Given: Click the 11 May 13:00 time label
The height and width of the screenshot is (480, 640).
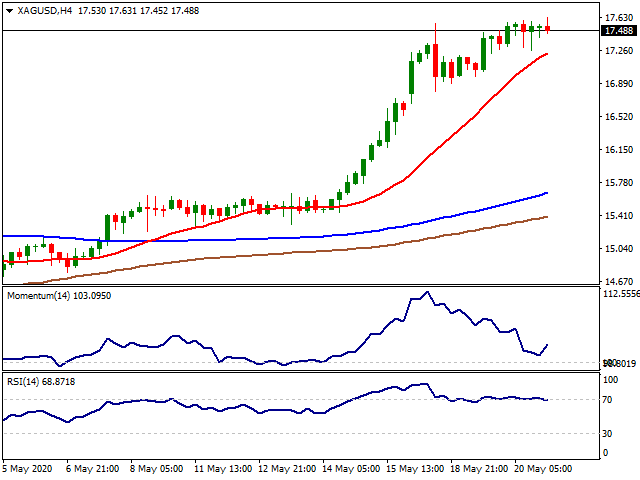Looking at the screenshot, I should 223,469.
